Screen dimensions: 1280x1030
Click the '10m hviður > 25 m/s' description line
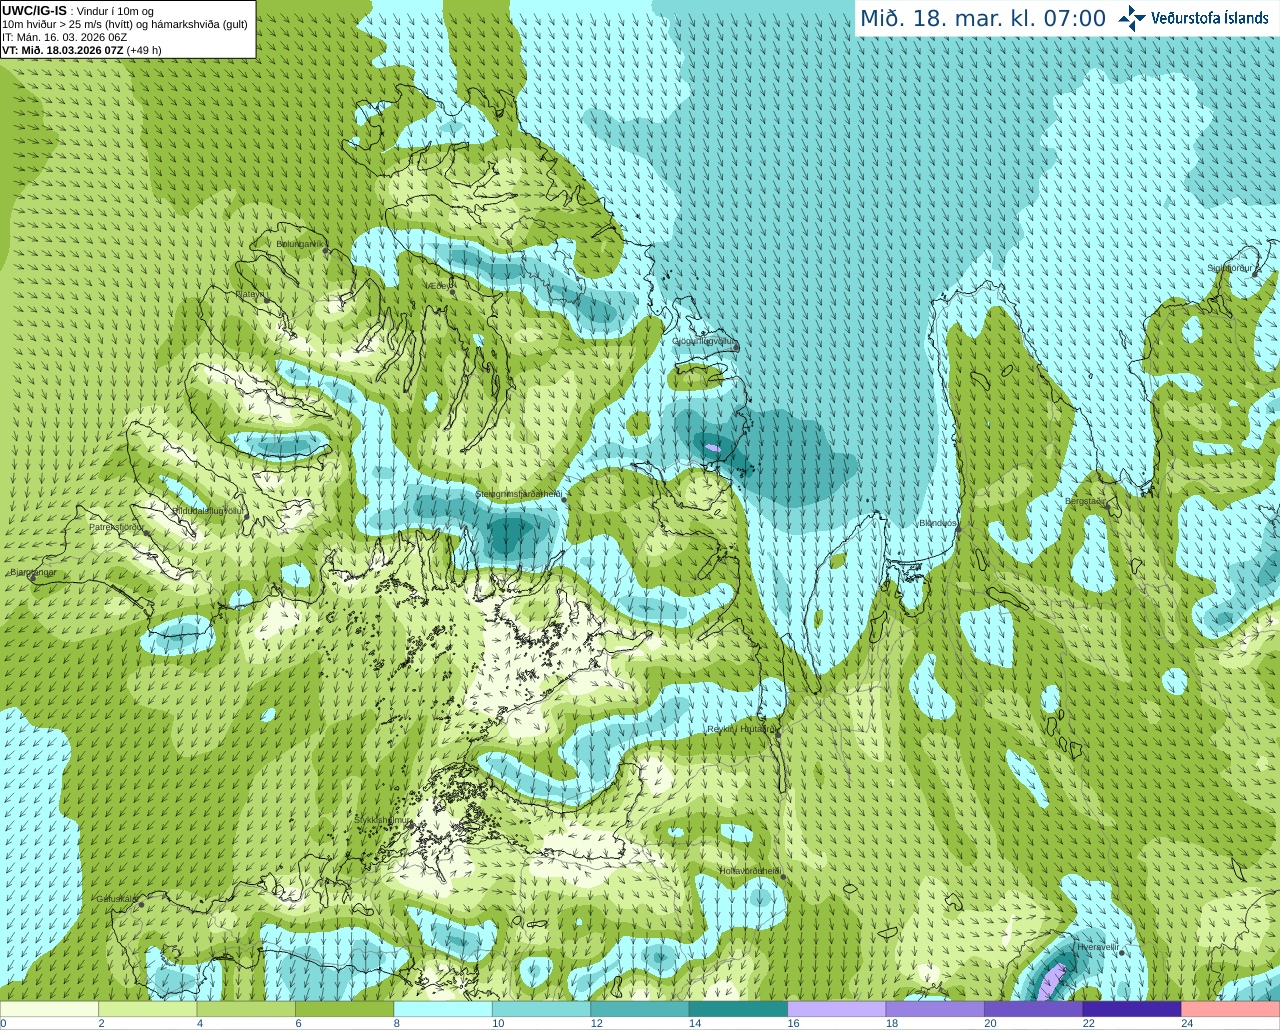[125, 24]
